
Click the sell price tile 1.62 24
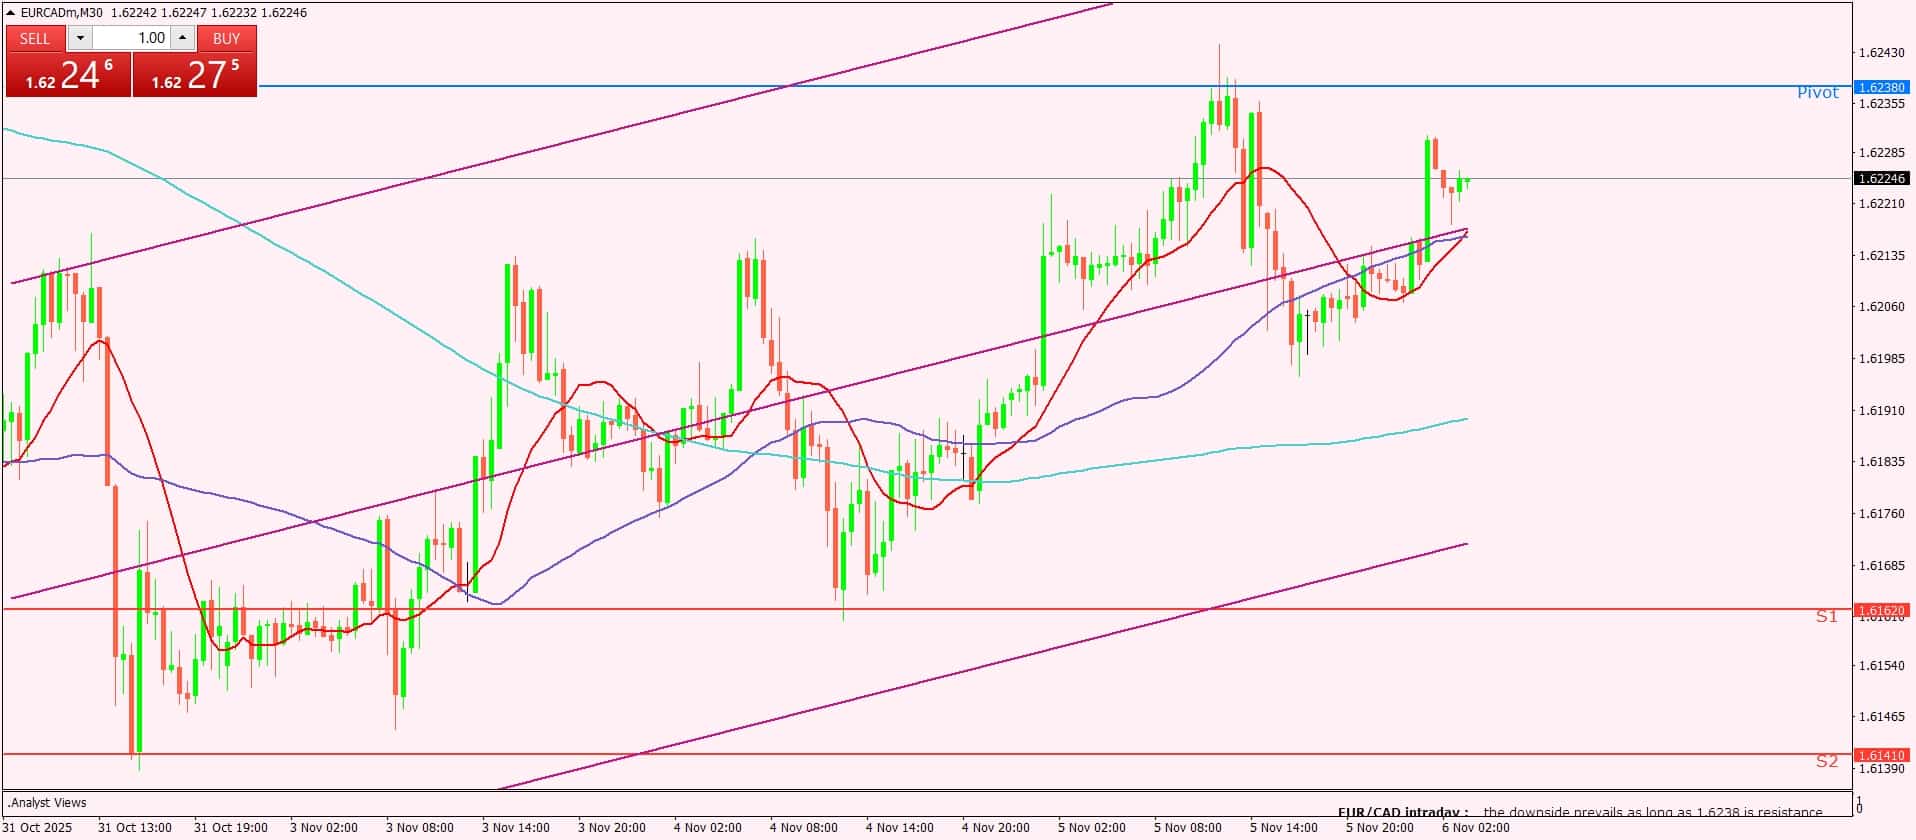(x=68, y=74)
